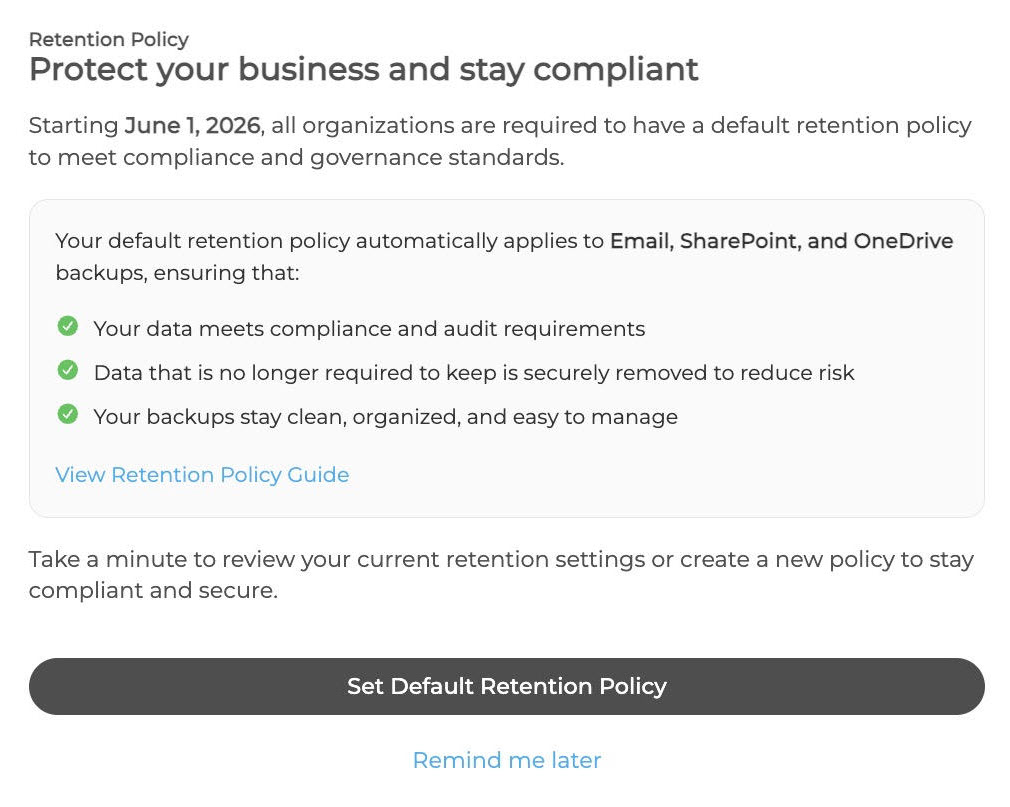Open the View Retention Policy Guide link
This screenshot has width=1010, height=807.
202,475
